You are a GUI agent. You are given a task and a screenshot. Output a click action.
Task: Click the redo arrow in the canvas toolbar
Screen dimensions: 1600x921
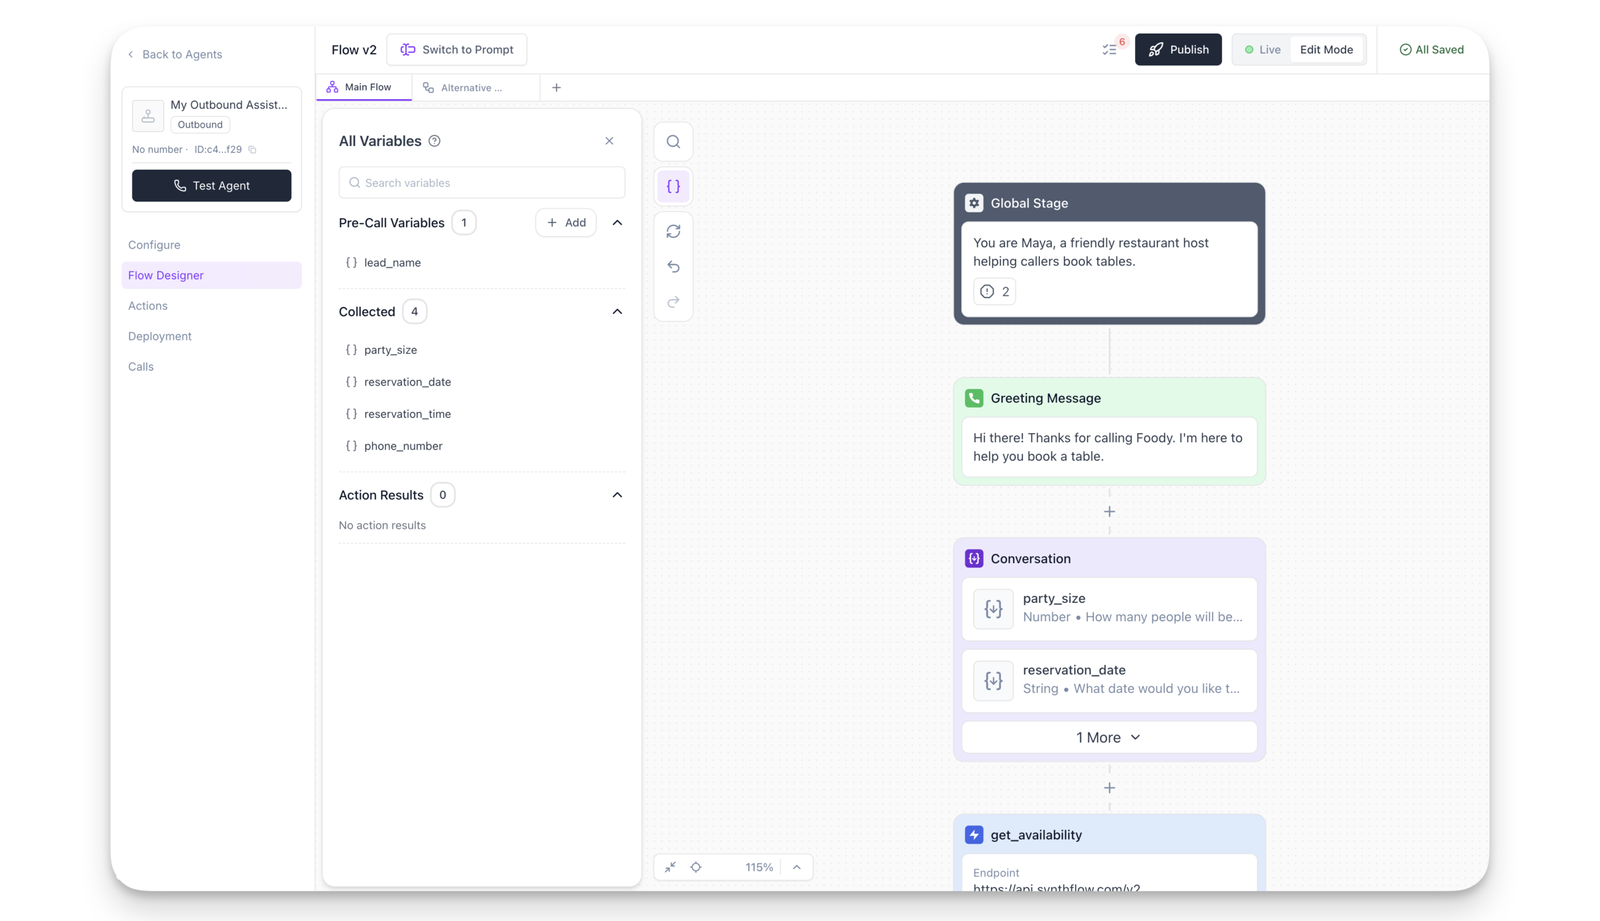(x=673, y=302)
